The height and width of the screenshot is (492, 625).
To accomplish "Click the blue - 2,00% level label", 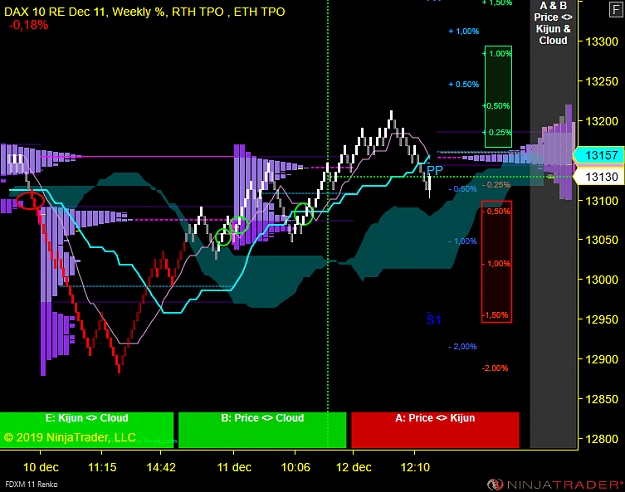I will tap(463, 346).
